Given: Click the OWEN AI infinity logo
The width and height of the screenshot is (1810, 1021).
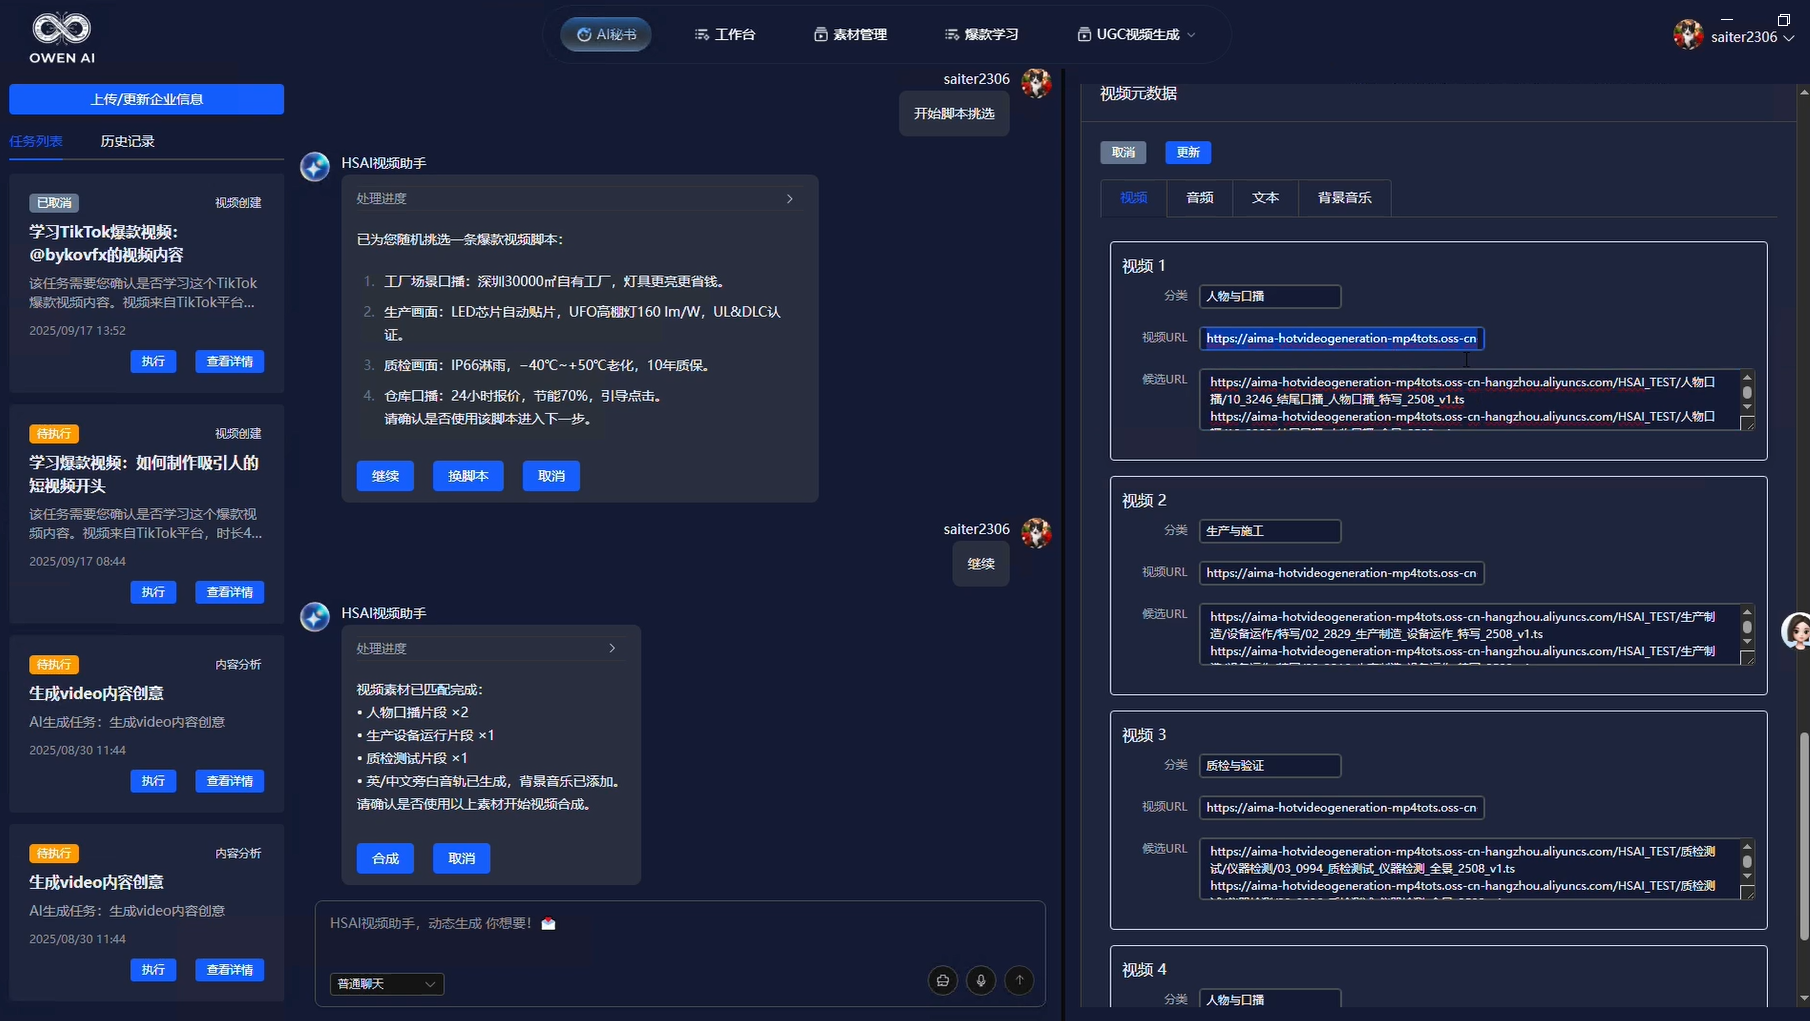Looking at the screenshot, I should coord(61,29).
